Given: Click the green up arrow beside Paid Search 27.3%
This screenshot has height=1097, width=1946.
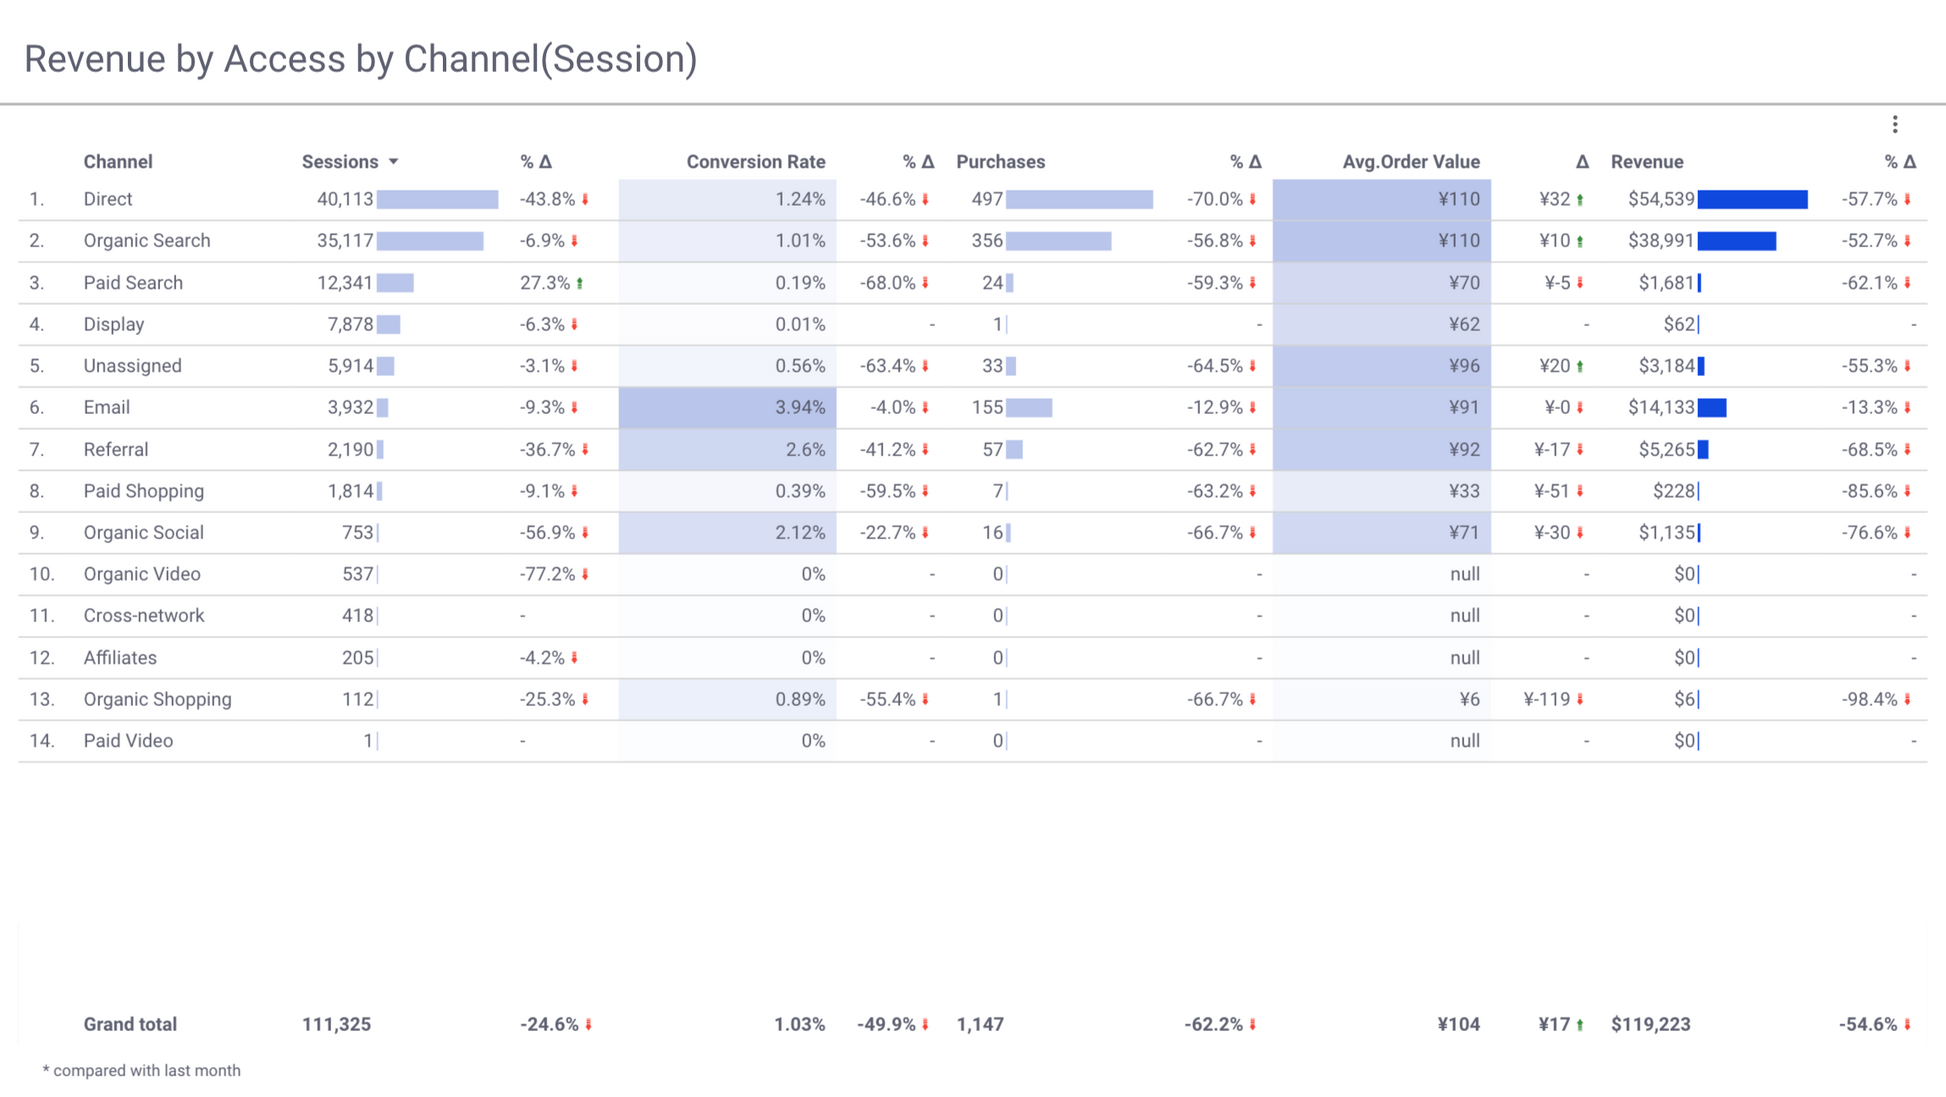Looking at the screenshot, I should coord(580,284).
